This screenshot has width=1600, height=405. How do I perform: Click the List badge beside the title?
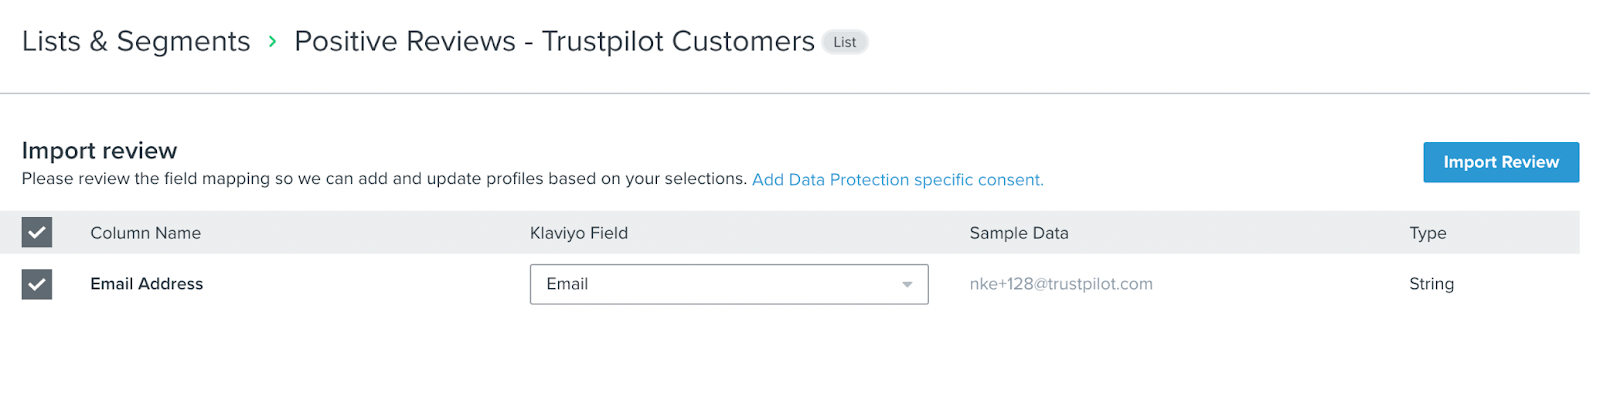point(845,42)
